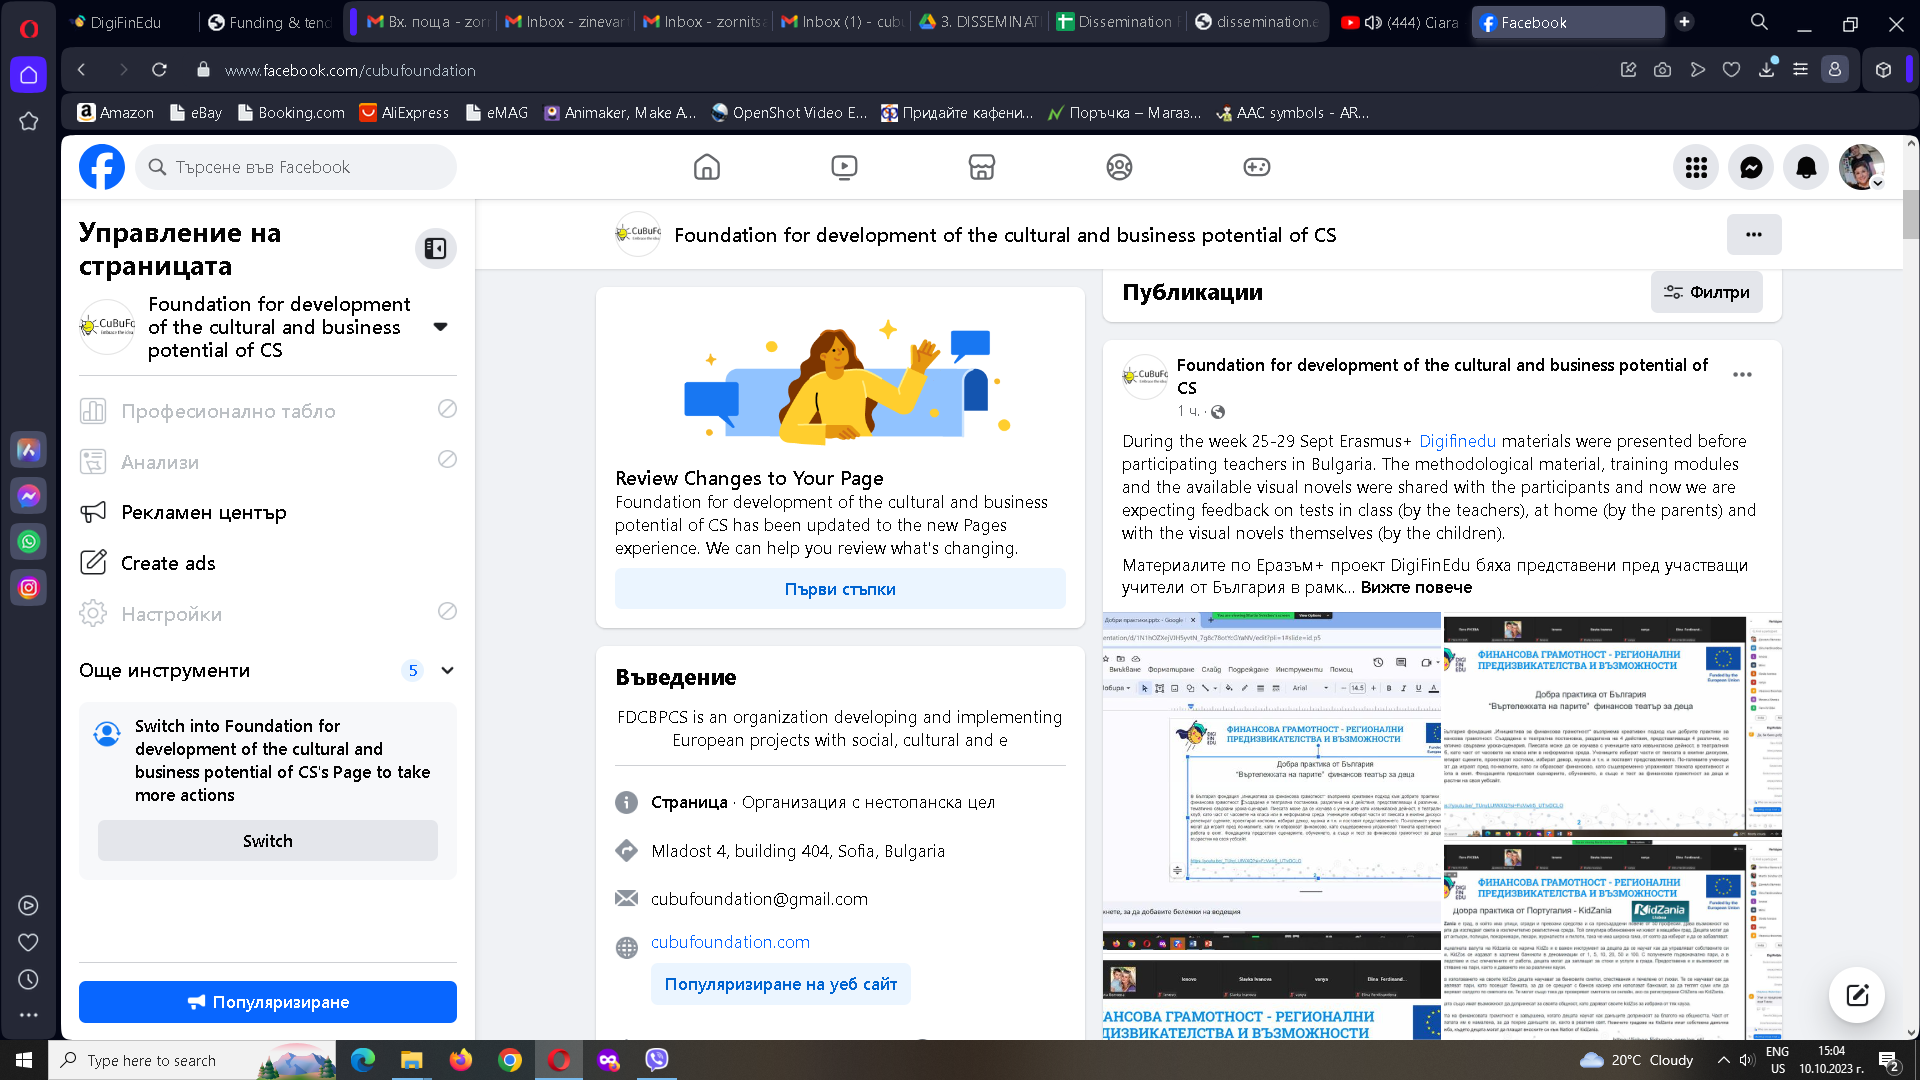Switch to the Funding & tenders tab

click(x=267, y=22)
